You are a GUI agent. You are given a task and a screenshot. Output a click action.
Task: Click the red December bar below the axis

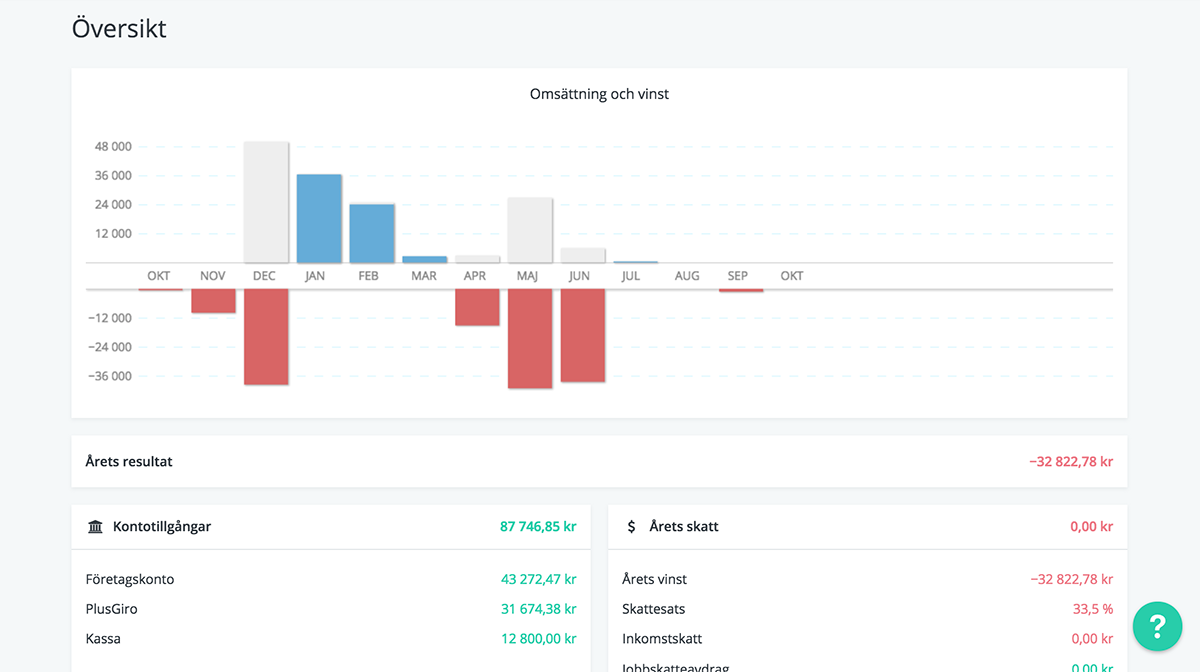(266, 337)
